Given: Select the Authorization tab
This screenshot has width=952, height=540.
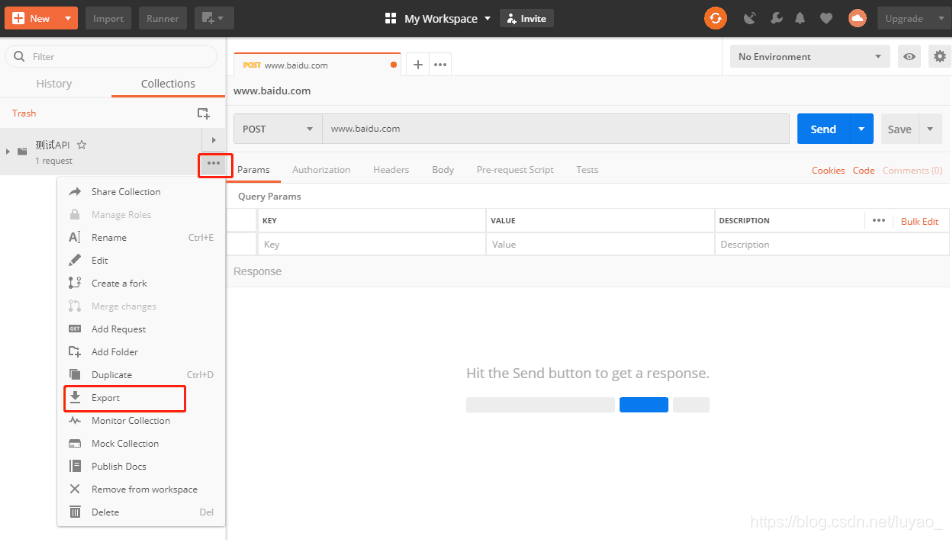Looking at the screenshot, I should pyautogui.click(x=321, y=170).
